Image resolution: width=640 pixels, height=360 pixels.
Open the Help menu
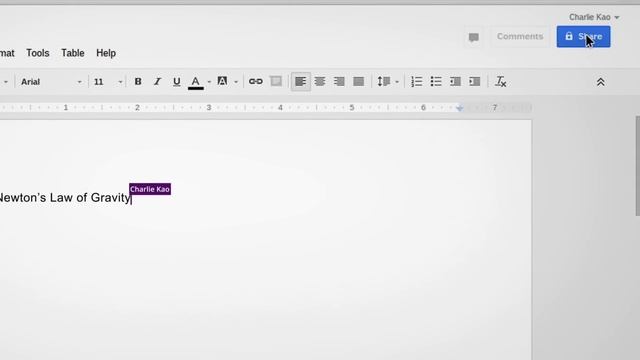tap(106, 53)
